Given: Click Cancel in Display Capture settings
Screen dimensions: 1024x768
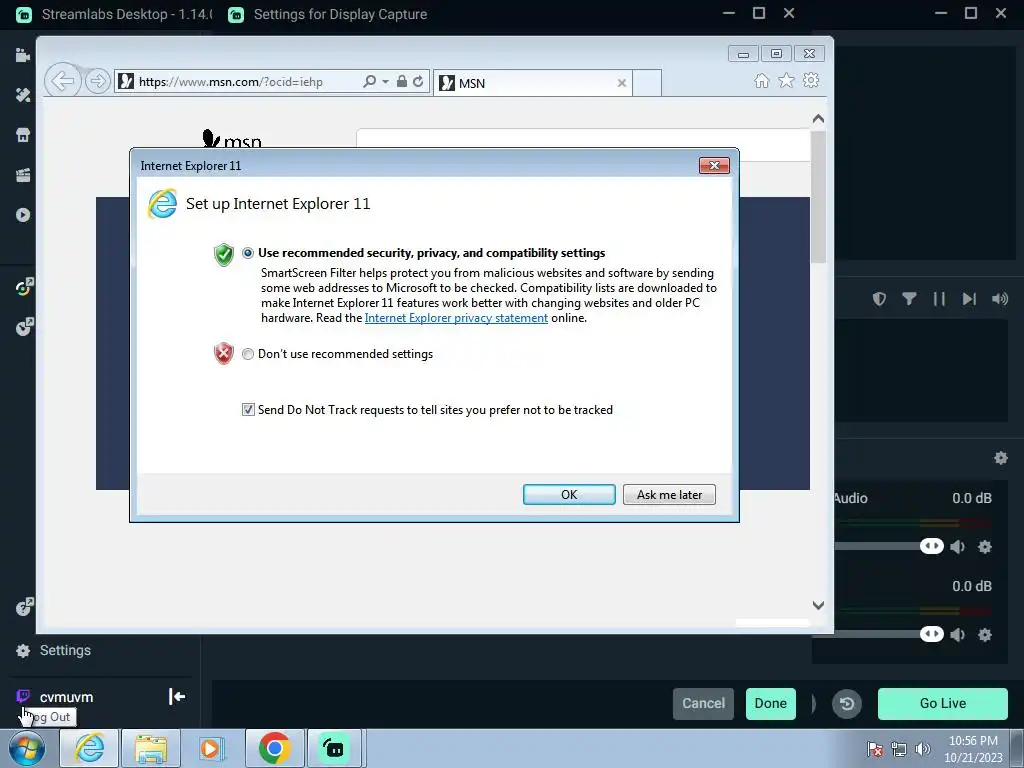Looking at the screenshot, I should (x=703, y=704).
